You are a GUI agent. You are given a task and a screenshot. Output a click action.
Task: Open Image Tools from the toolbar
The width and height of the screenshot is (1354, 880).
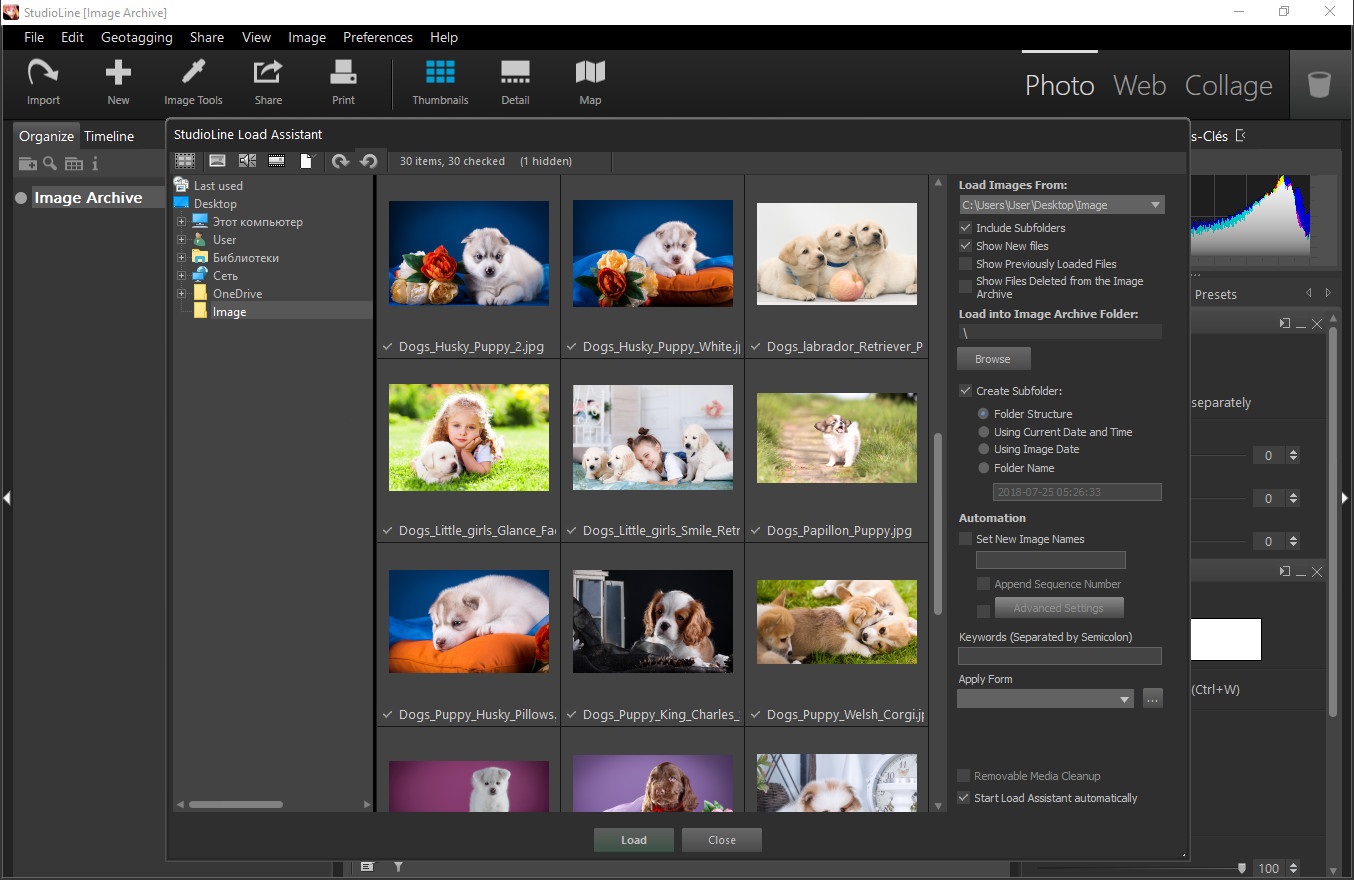[x=193, y=82]
